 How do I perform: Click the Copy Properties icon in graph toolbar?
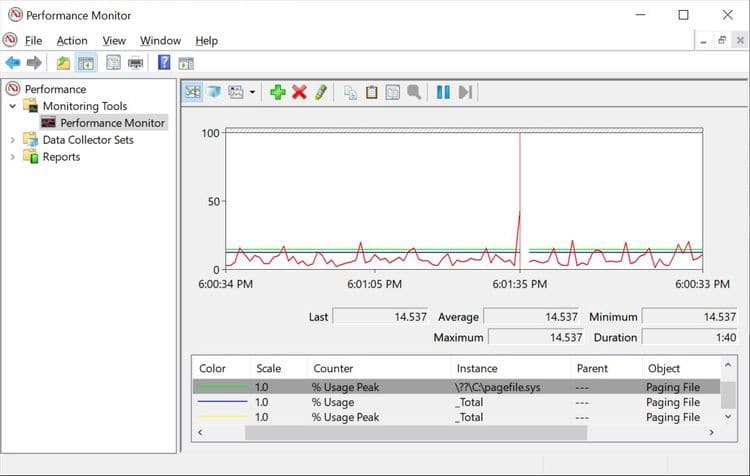pyautogui.click(x=350, y=92)
